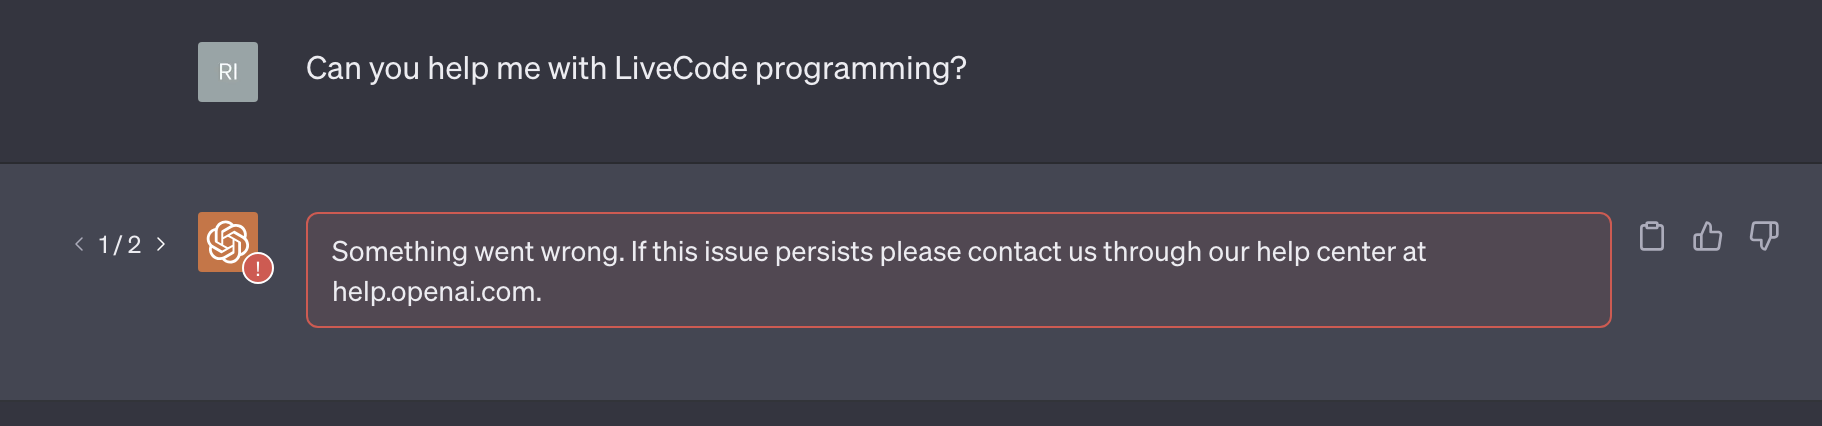Give the response a thumbs up
This screenshot has height=426, width=1822.
pos(1707,237)
